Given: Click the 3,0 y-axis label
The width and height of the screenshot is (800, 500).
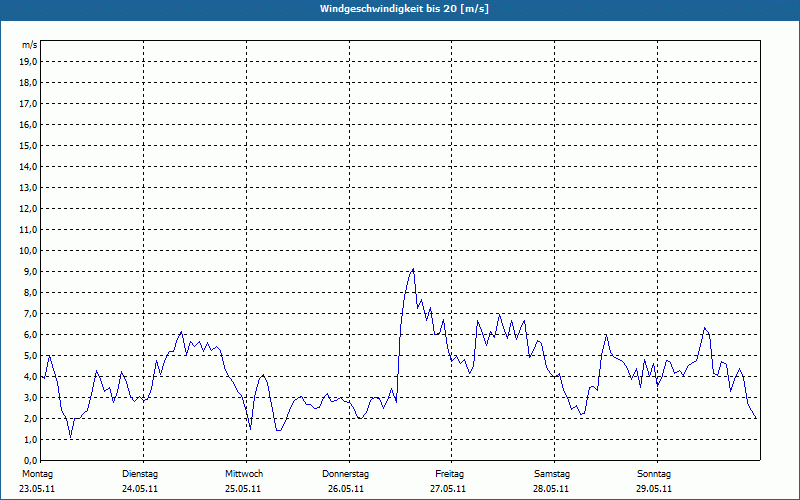Looking at the screenshot, I should 30,397.
